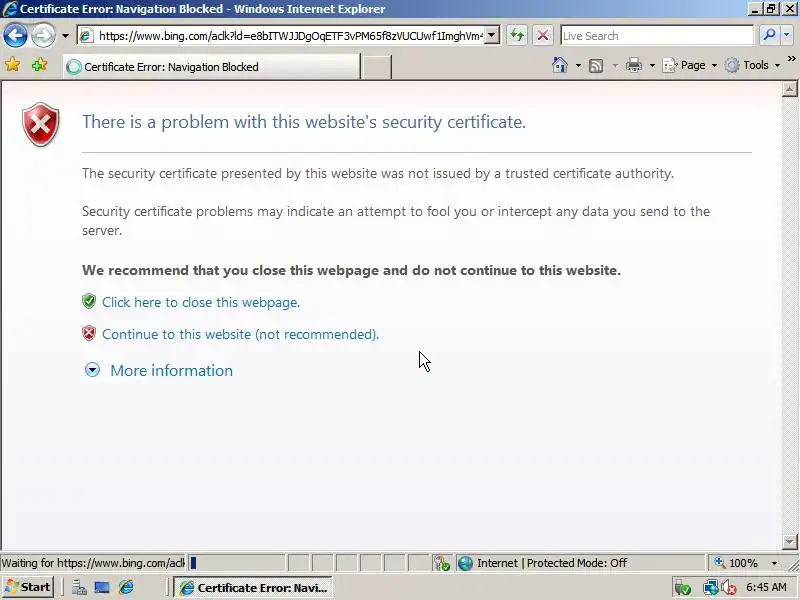Expand the Print options dropdown arrow
The width and height of the screenshot is (800, 600).
[652, 65]
